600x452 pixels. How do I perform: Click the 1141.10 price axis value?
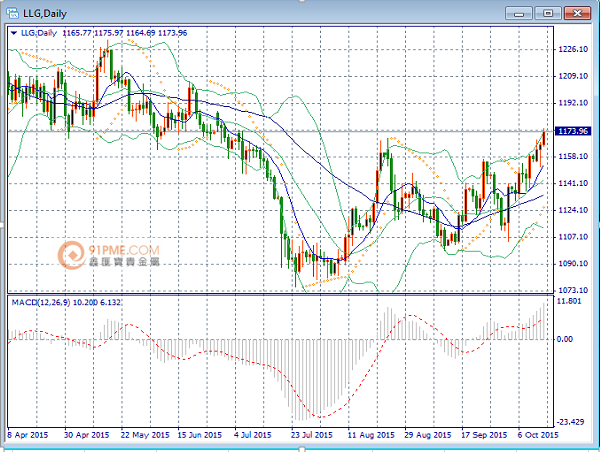coord(573,183)
